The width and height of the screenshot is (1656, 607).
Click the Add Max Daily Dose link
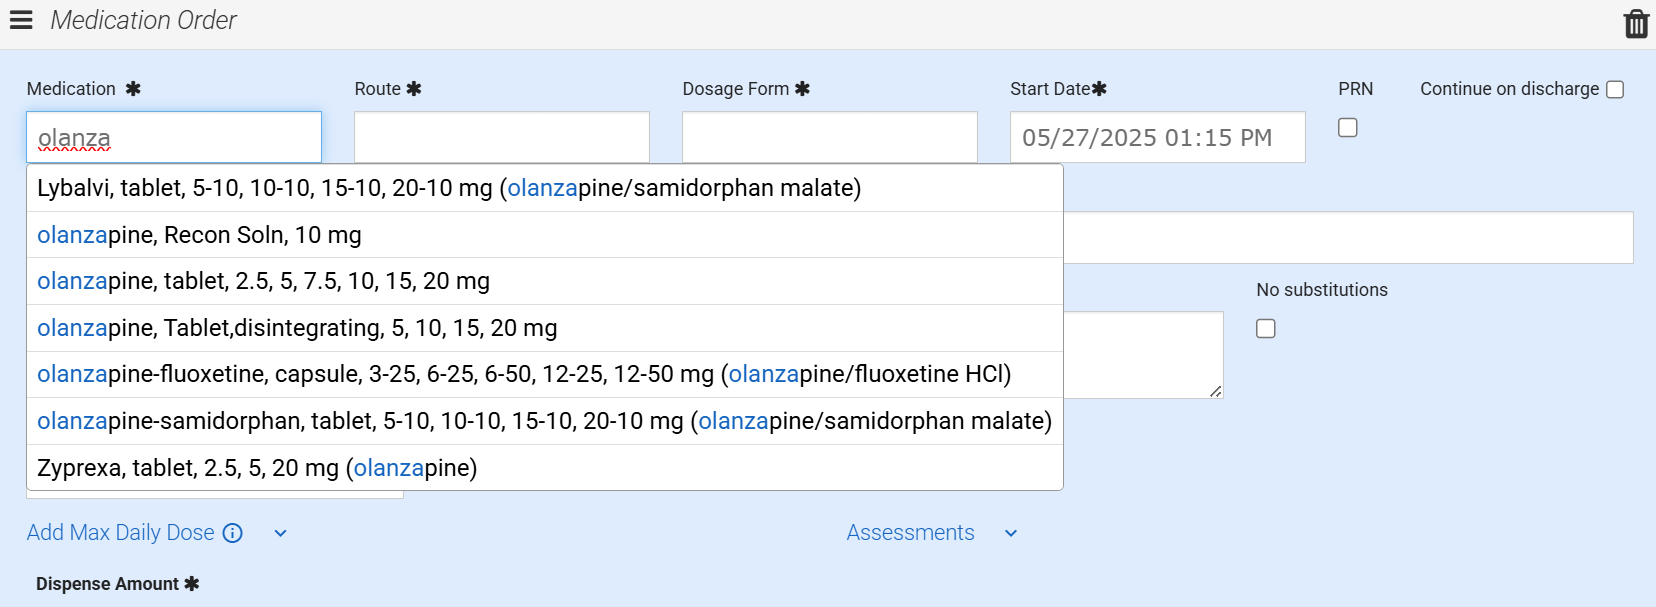coord(121,533)
